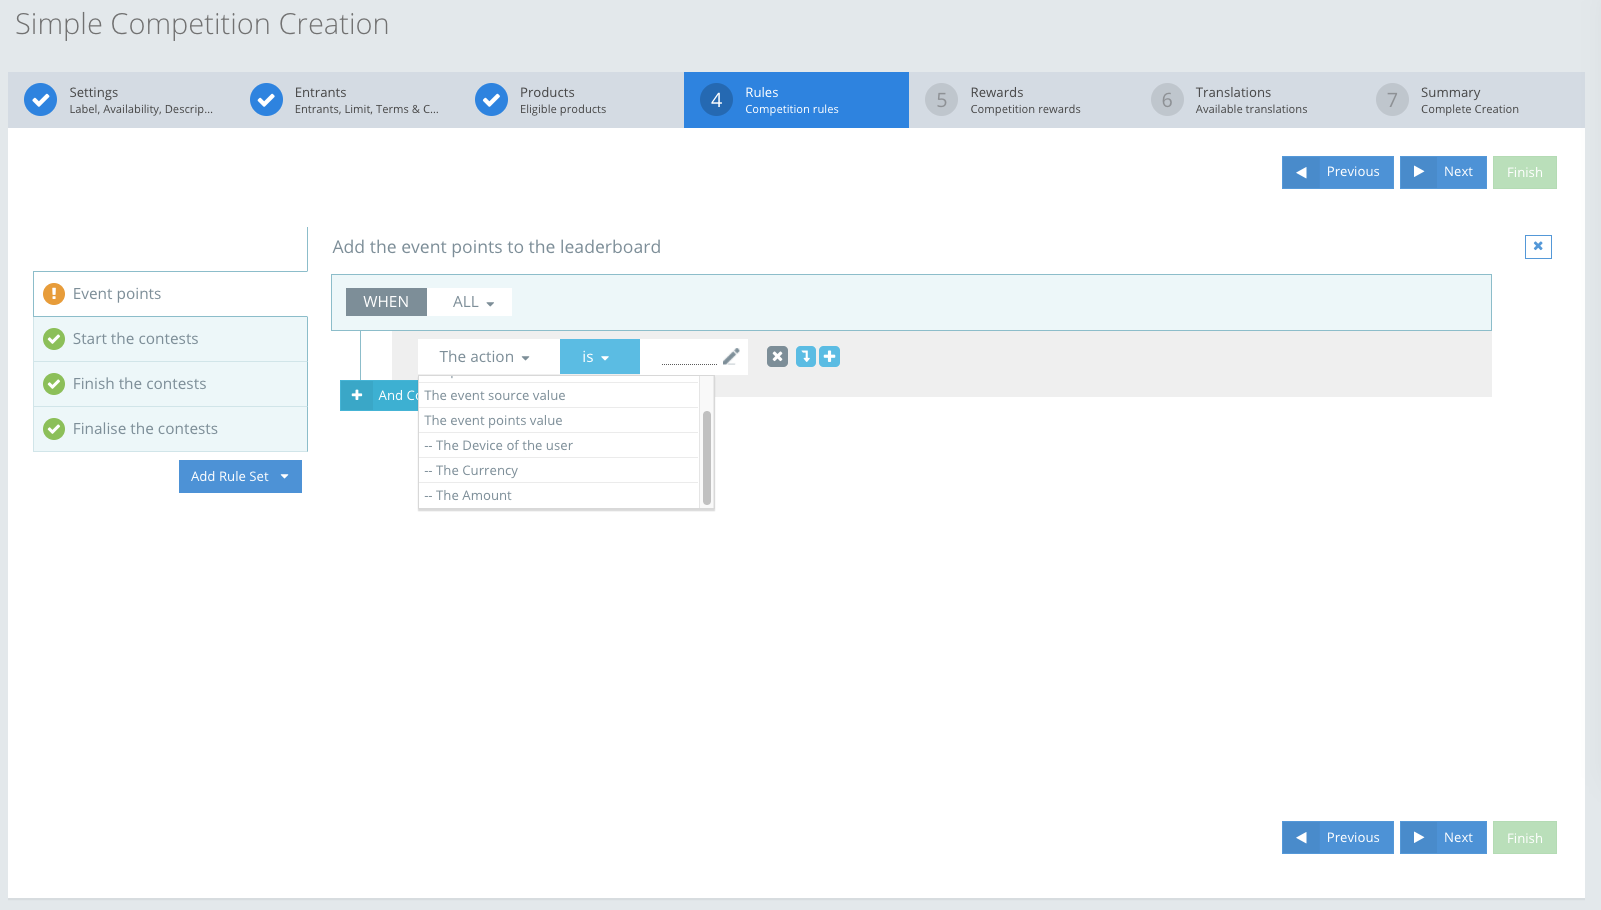Click the checkmark icon on the Settings step

(x=40, y=100)
